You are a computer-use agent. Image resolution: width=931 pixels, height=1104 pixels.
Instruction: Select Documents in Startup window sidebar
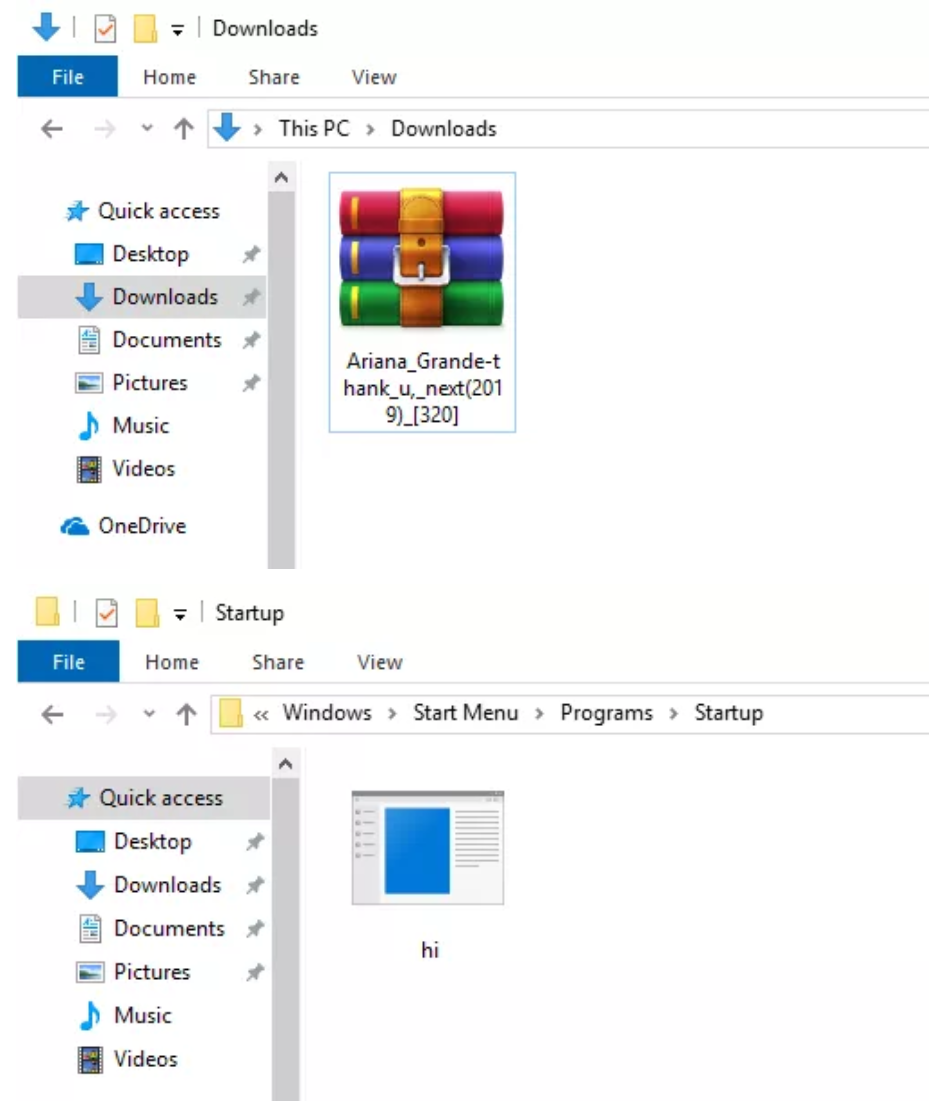(x=144, y=929)
